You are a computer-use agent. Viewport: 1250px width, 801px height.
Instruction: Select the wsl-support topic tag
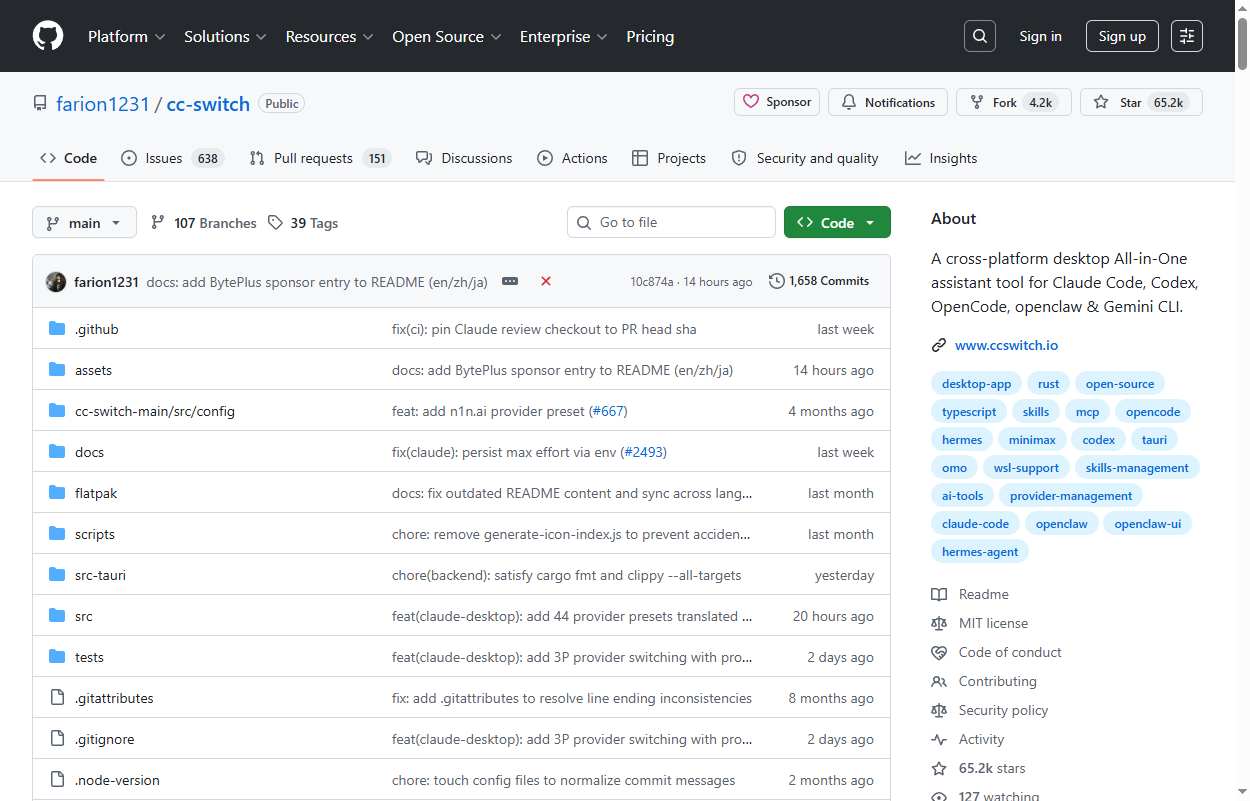(x=1026, y=468)
